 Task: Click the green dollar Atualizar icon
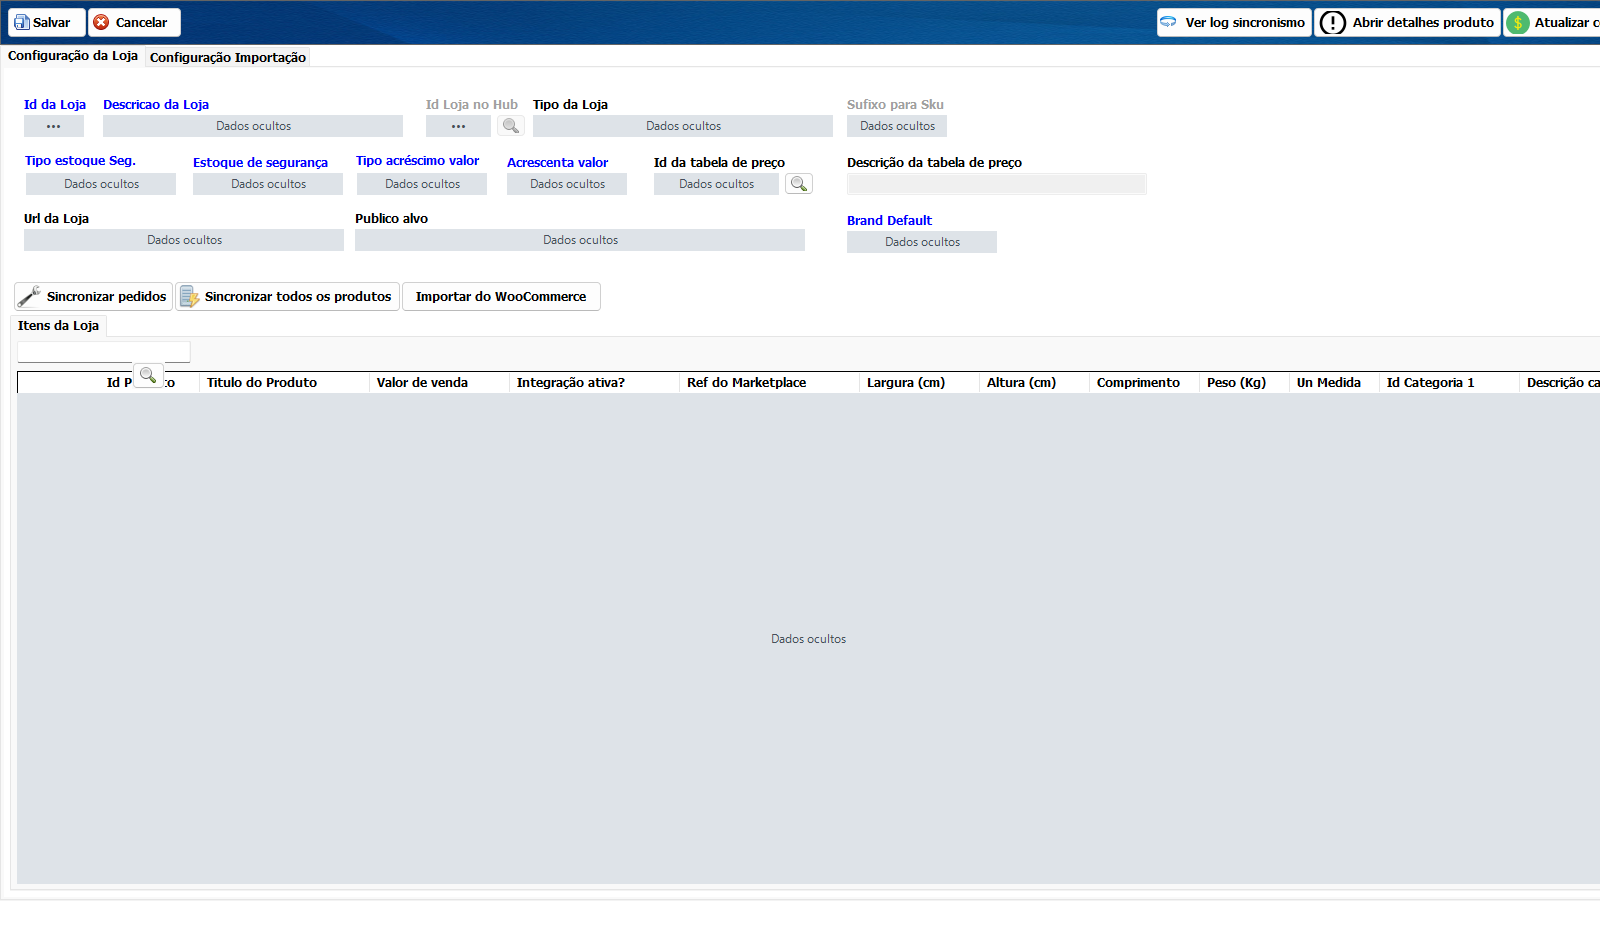click(x=1518, y=22)
